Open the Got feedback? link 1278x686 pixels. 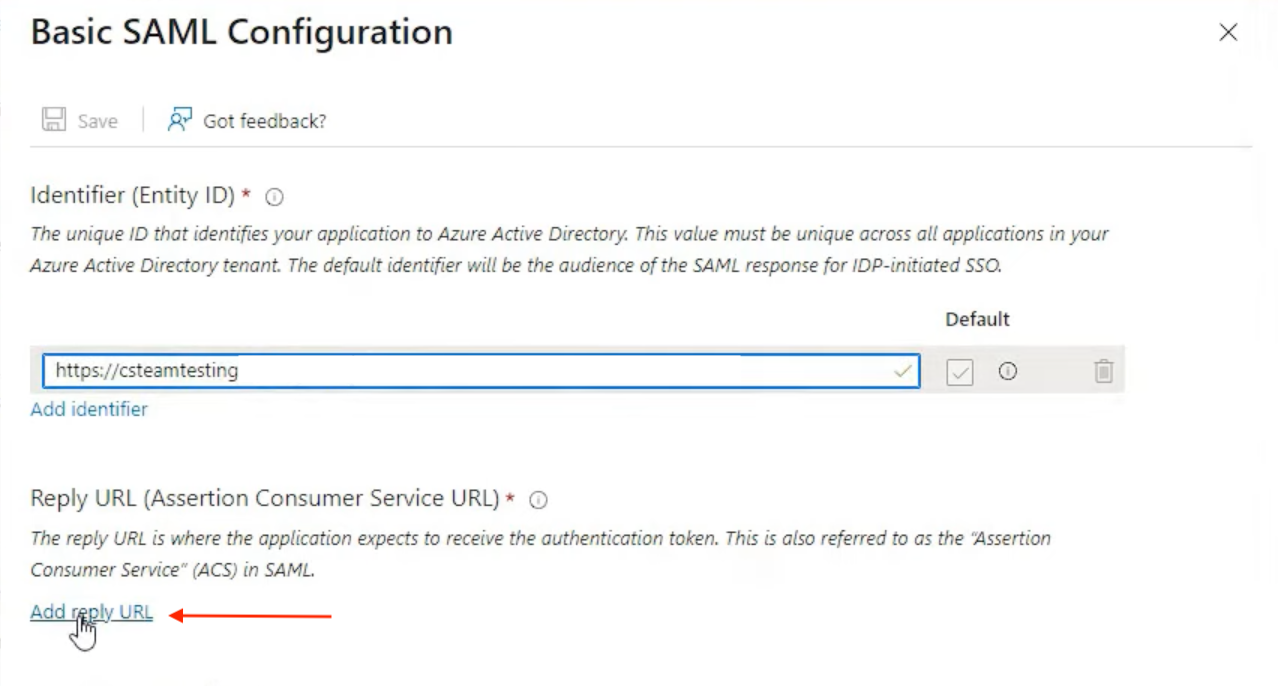pyautogui.click(x=264, y=121)
